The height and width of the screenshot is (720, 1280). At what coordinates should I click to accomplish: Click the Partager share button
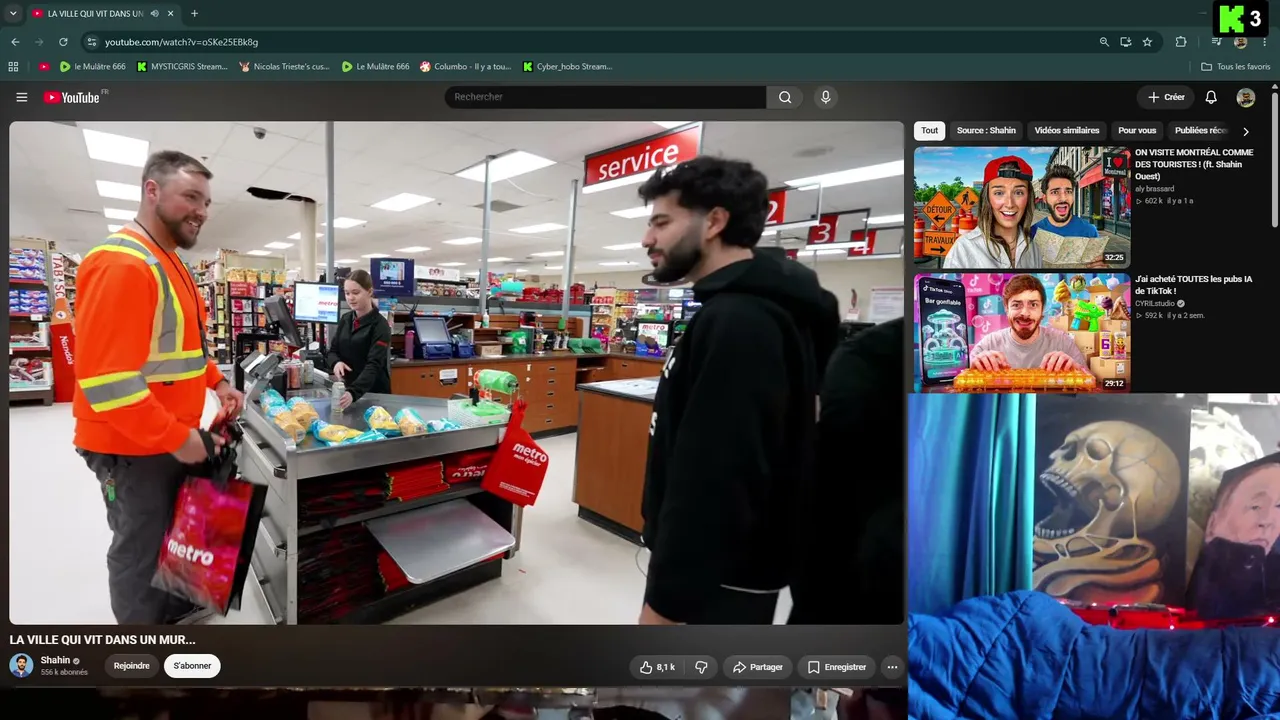[x=757, y=667]
